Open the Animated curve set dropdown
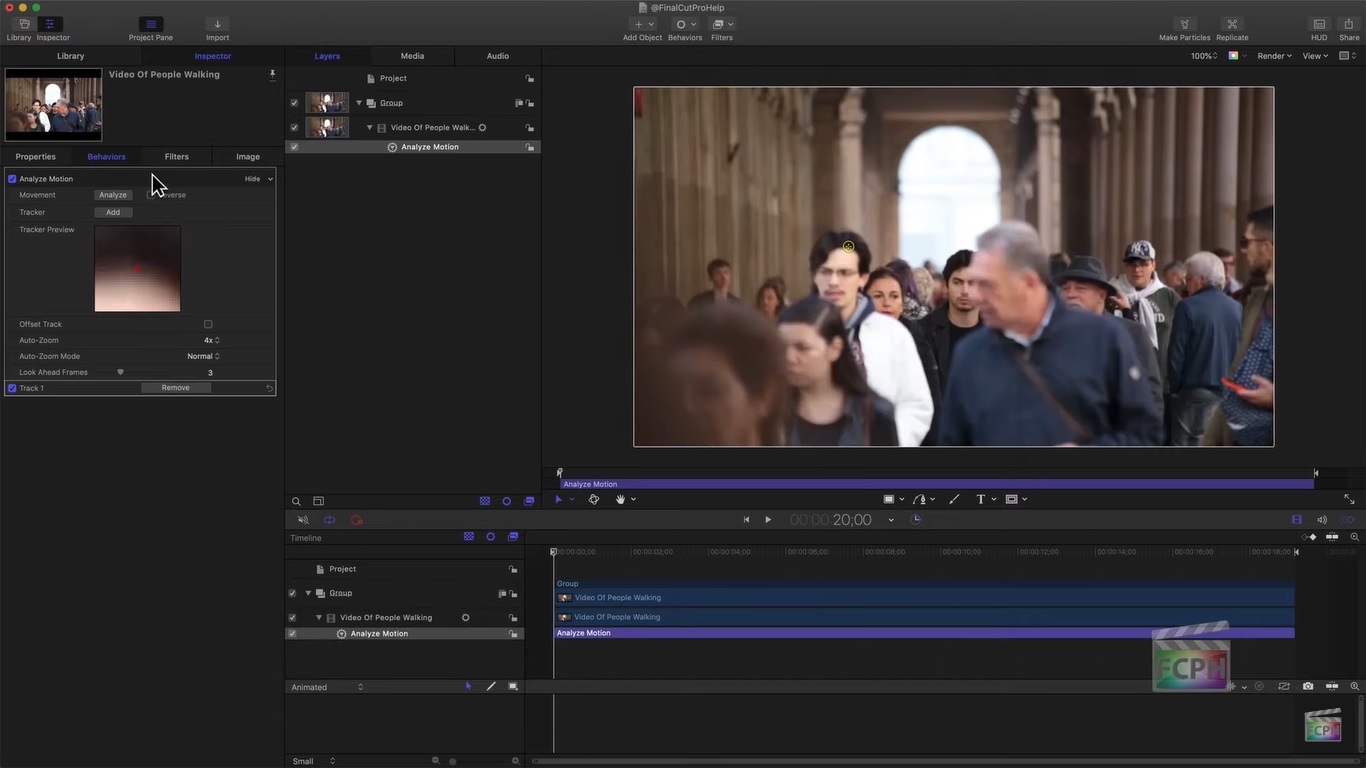The width and height of the screenshot is (1366, 768). pos(327,687)
